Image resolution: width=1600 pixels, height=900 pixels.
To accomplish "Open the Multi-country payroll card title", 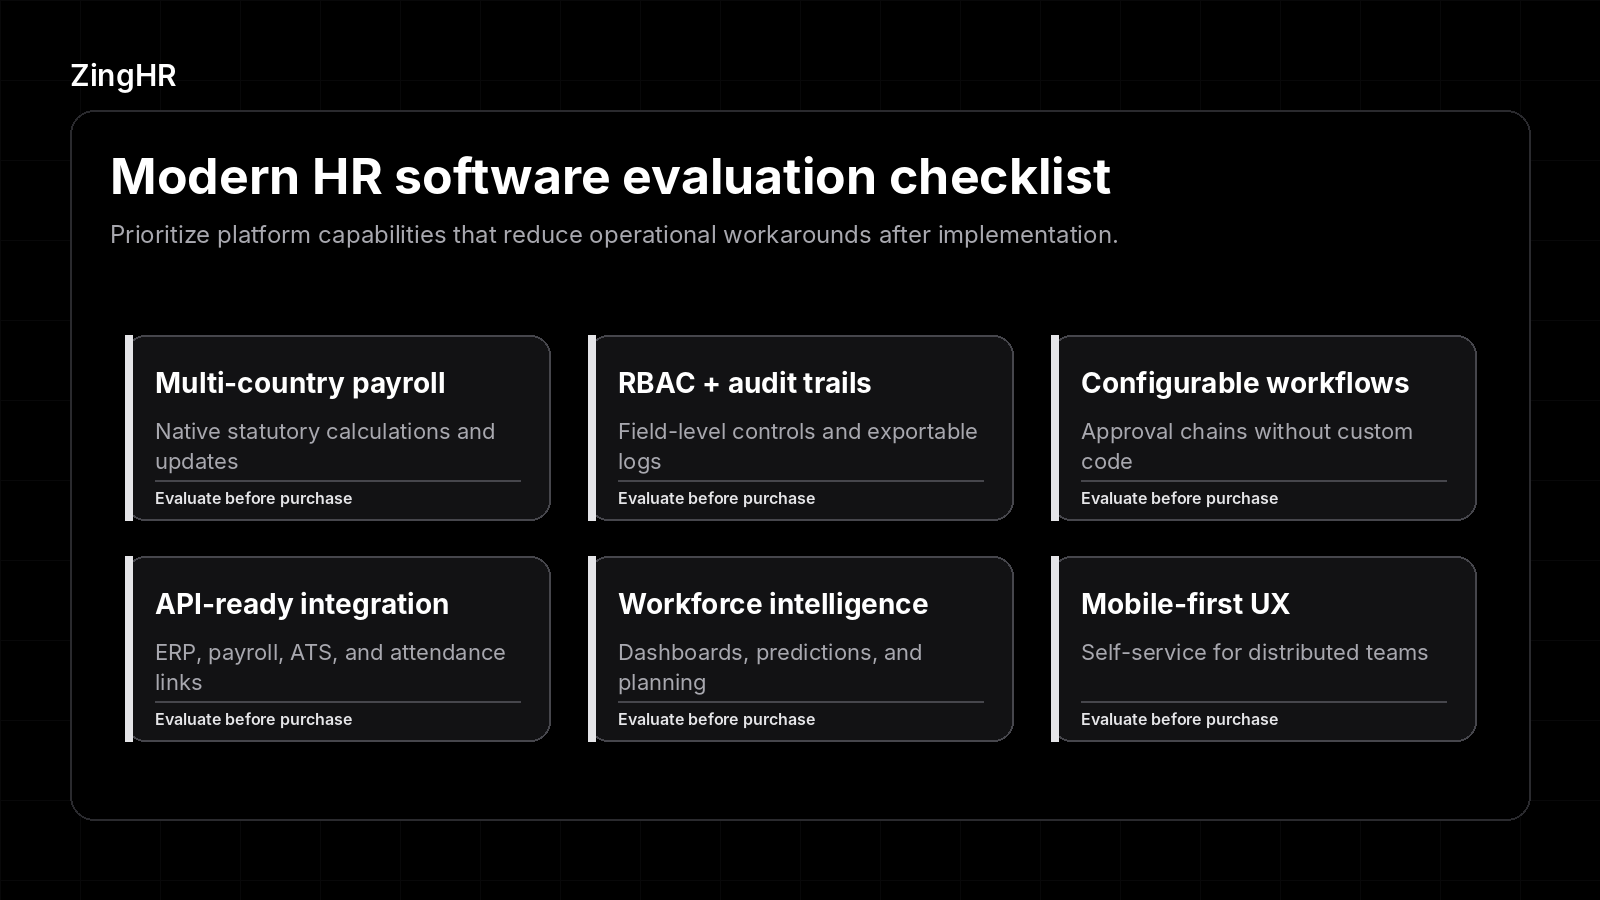I will pyautogui.click(x=300, y=383).
